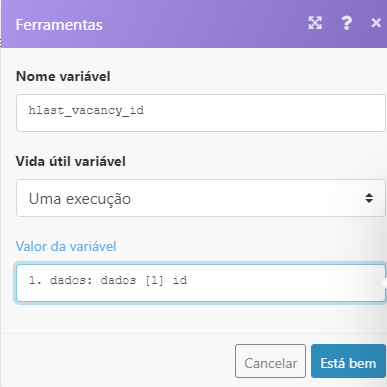Expand the Ferramentas dialog to fullscreen

click(x=315, y=23)
